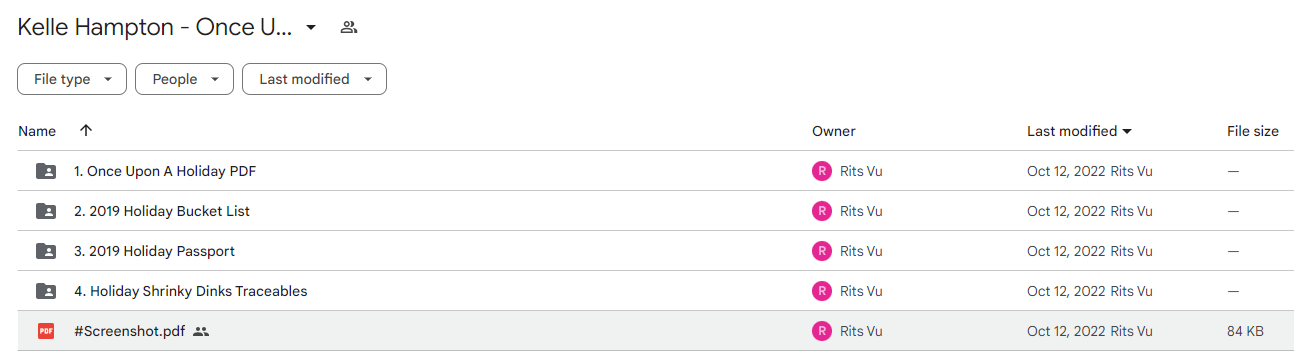
Task: Click the shared icon next to #Screenshot.pdf
Action: [x=201, y=331]
